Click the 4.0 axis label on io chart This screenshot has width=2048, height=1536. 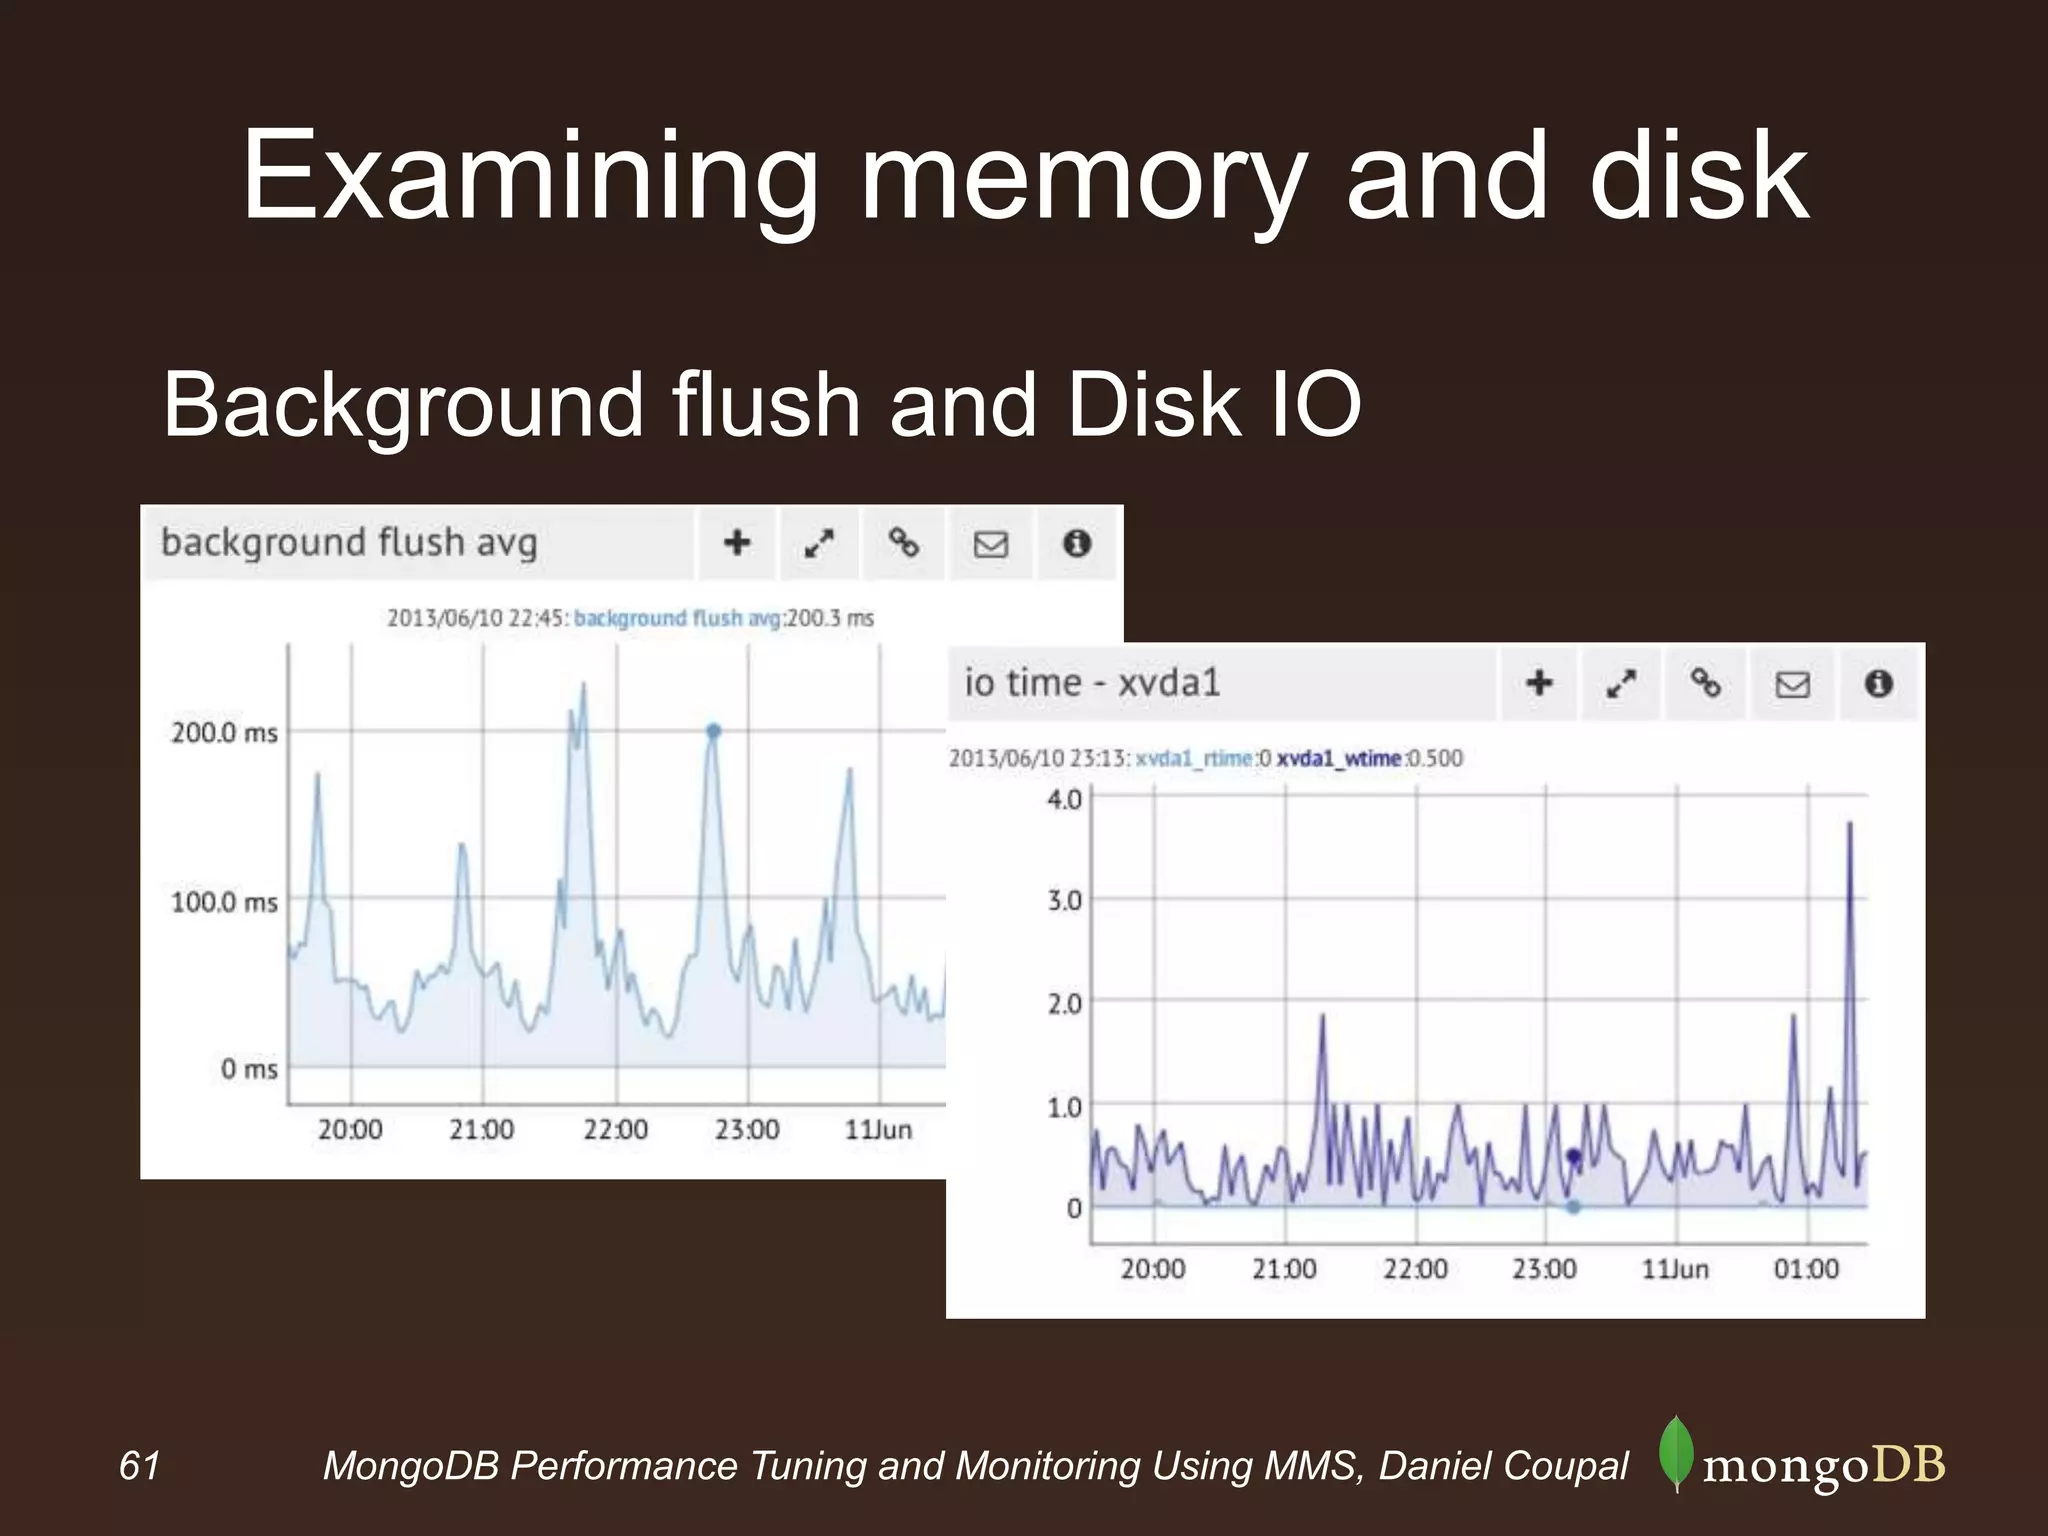click(x=1065, y=799)
